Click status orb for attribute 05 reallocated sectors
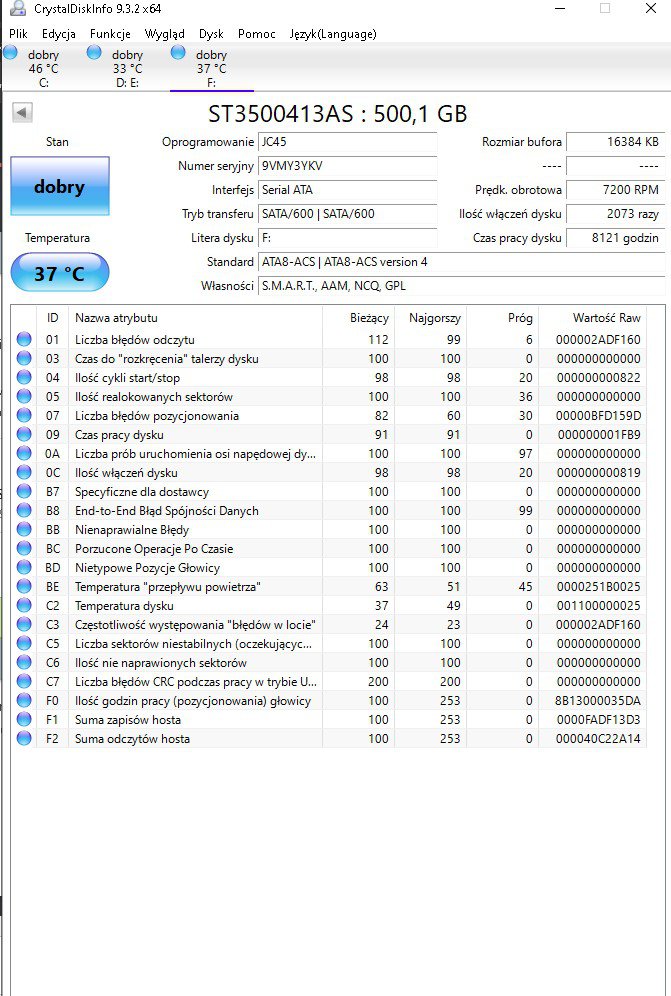The height and width of the screenshot is (996, 671). coord(24,396)
